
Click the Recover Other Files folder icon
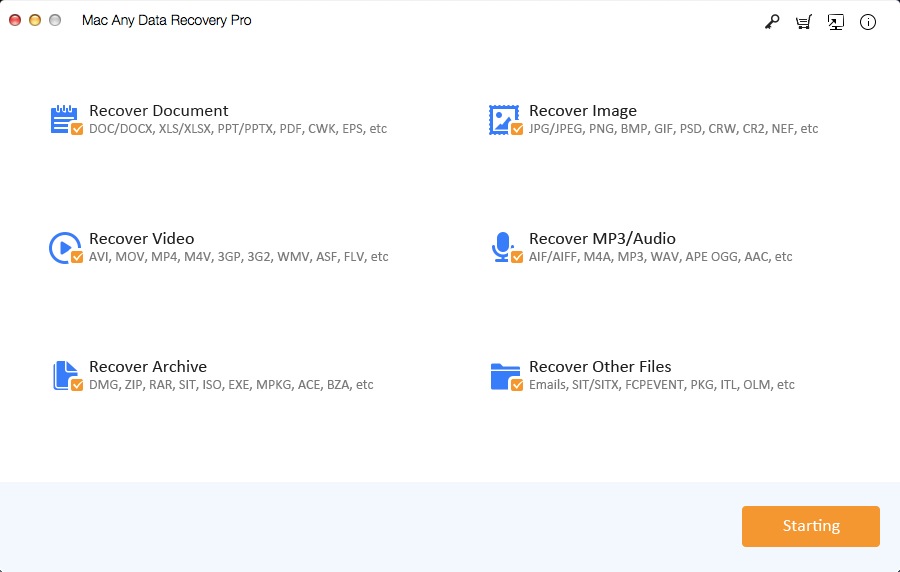(503, 374)
